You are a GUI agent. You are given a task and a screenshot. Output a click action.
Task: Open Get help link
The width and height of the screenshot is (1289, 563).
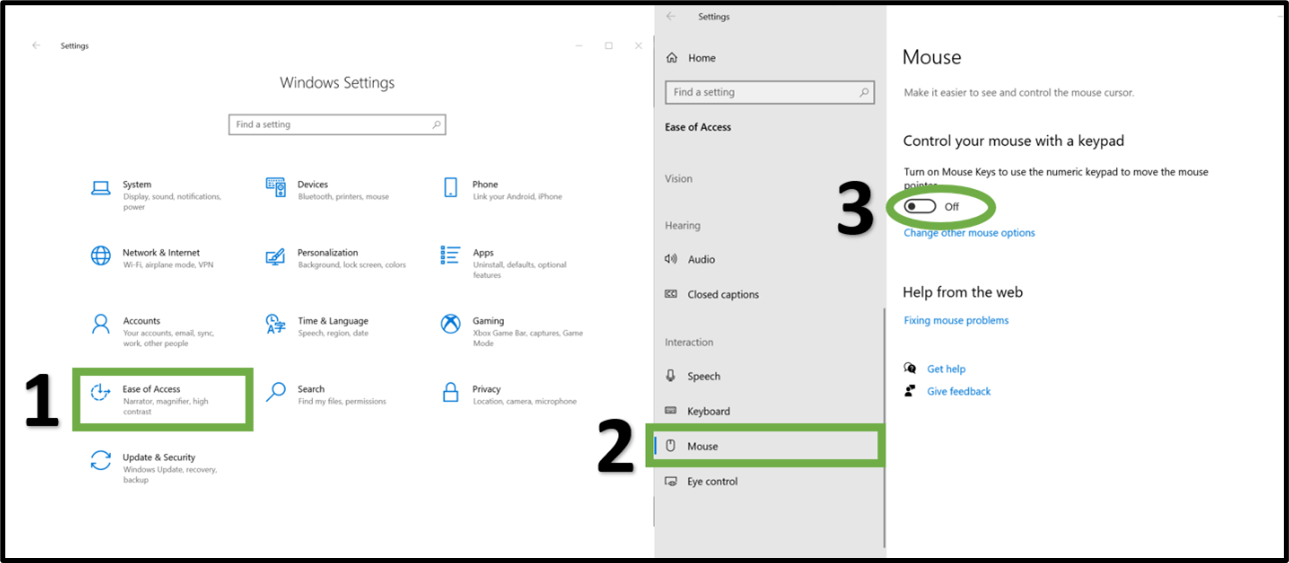click(946, 369)
